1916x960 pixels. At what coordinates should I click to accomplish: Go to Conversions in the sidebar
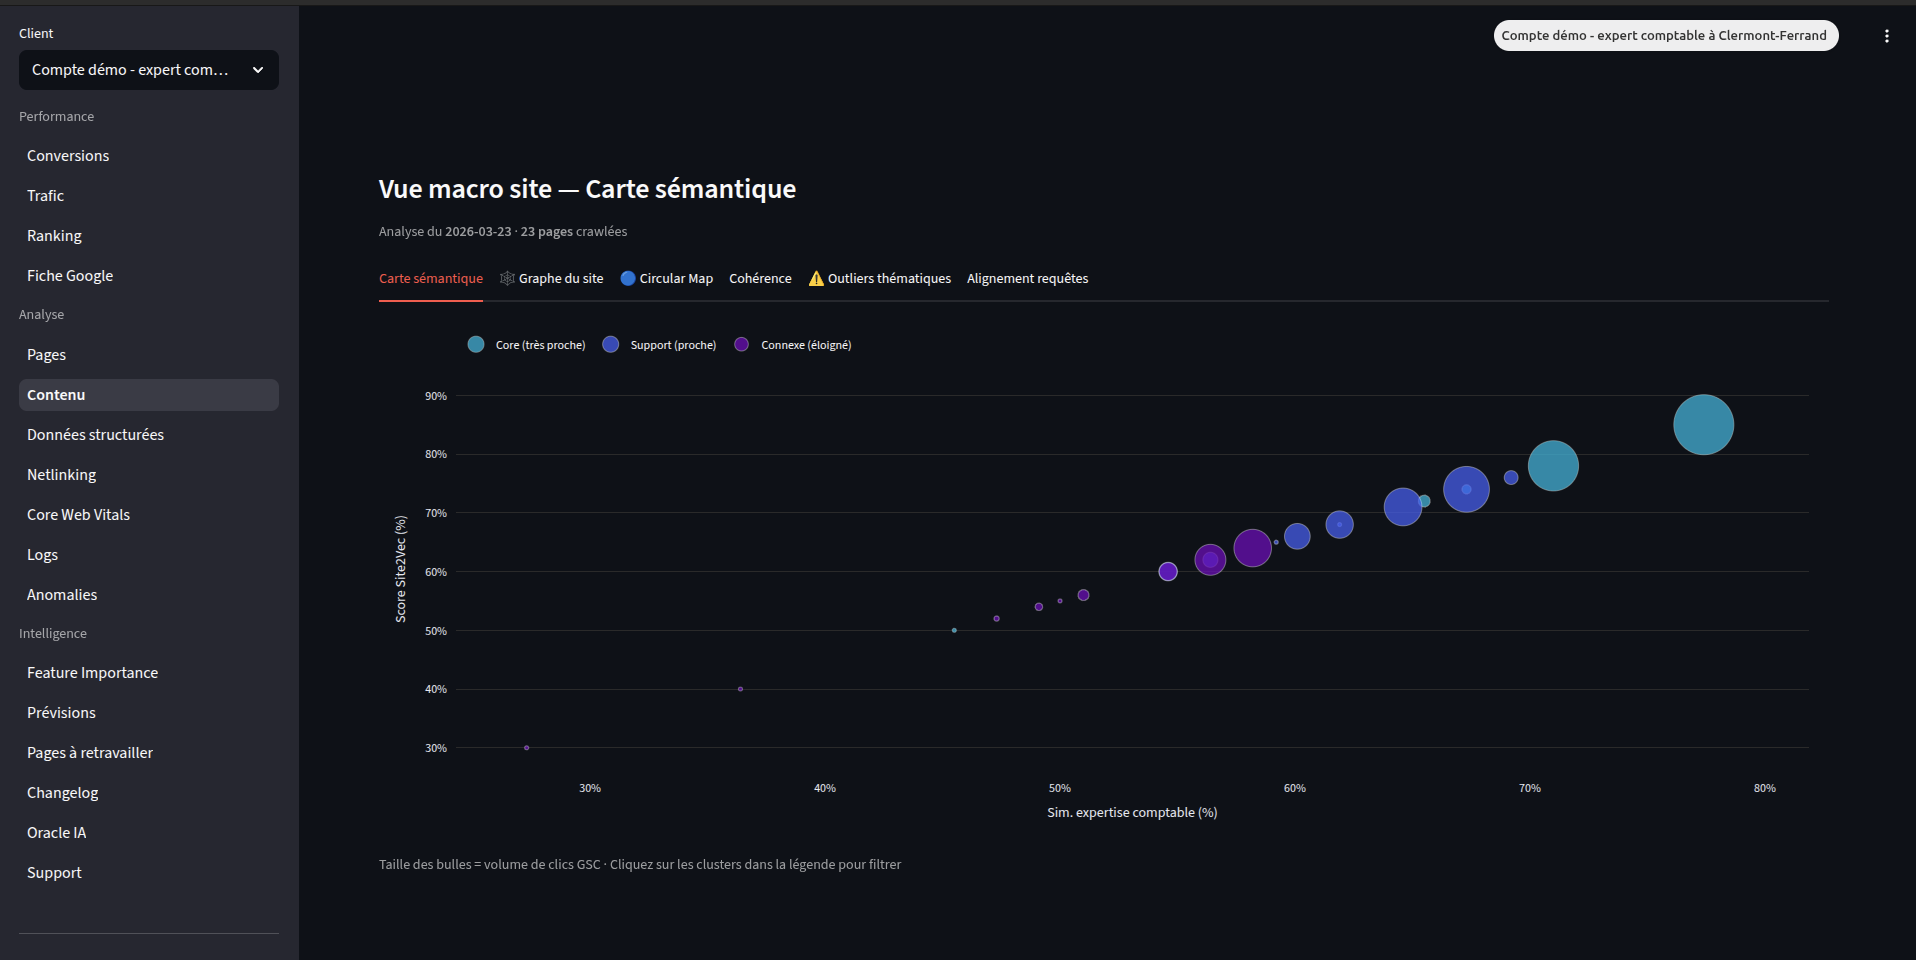point(68,156)
